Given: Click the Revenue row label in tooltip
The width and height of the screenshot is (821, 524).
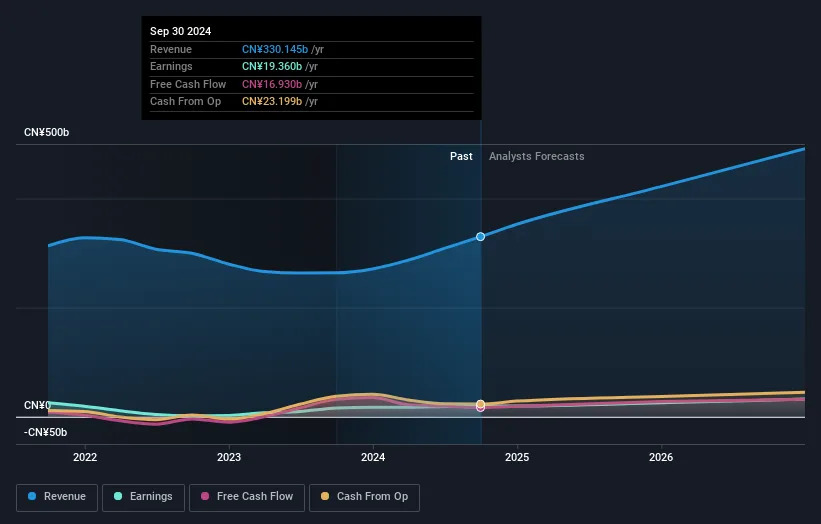Looking at the screenshot, I should (x=171, y=49).
